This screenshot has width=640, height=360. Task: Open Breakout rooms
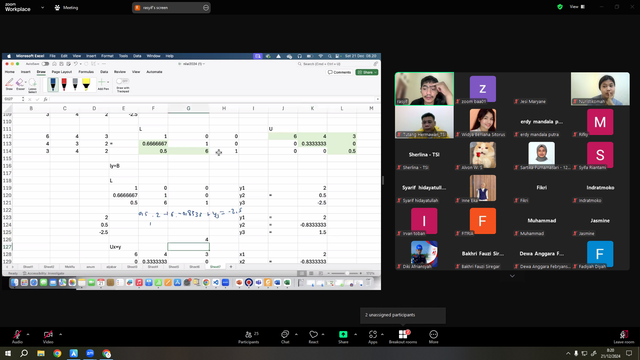click(x=403, y=337)
